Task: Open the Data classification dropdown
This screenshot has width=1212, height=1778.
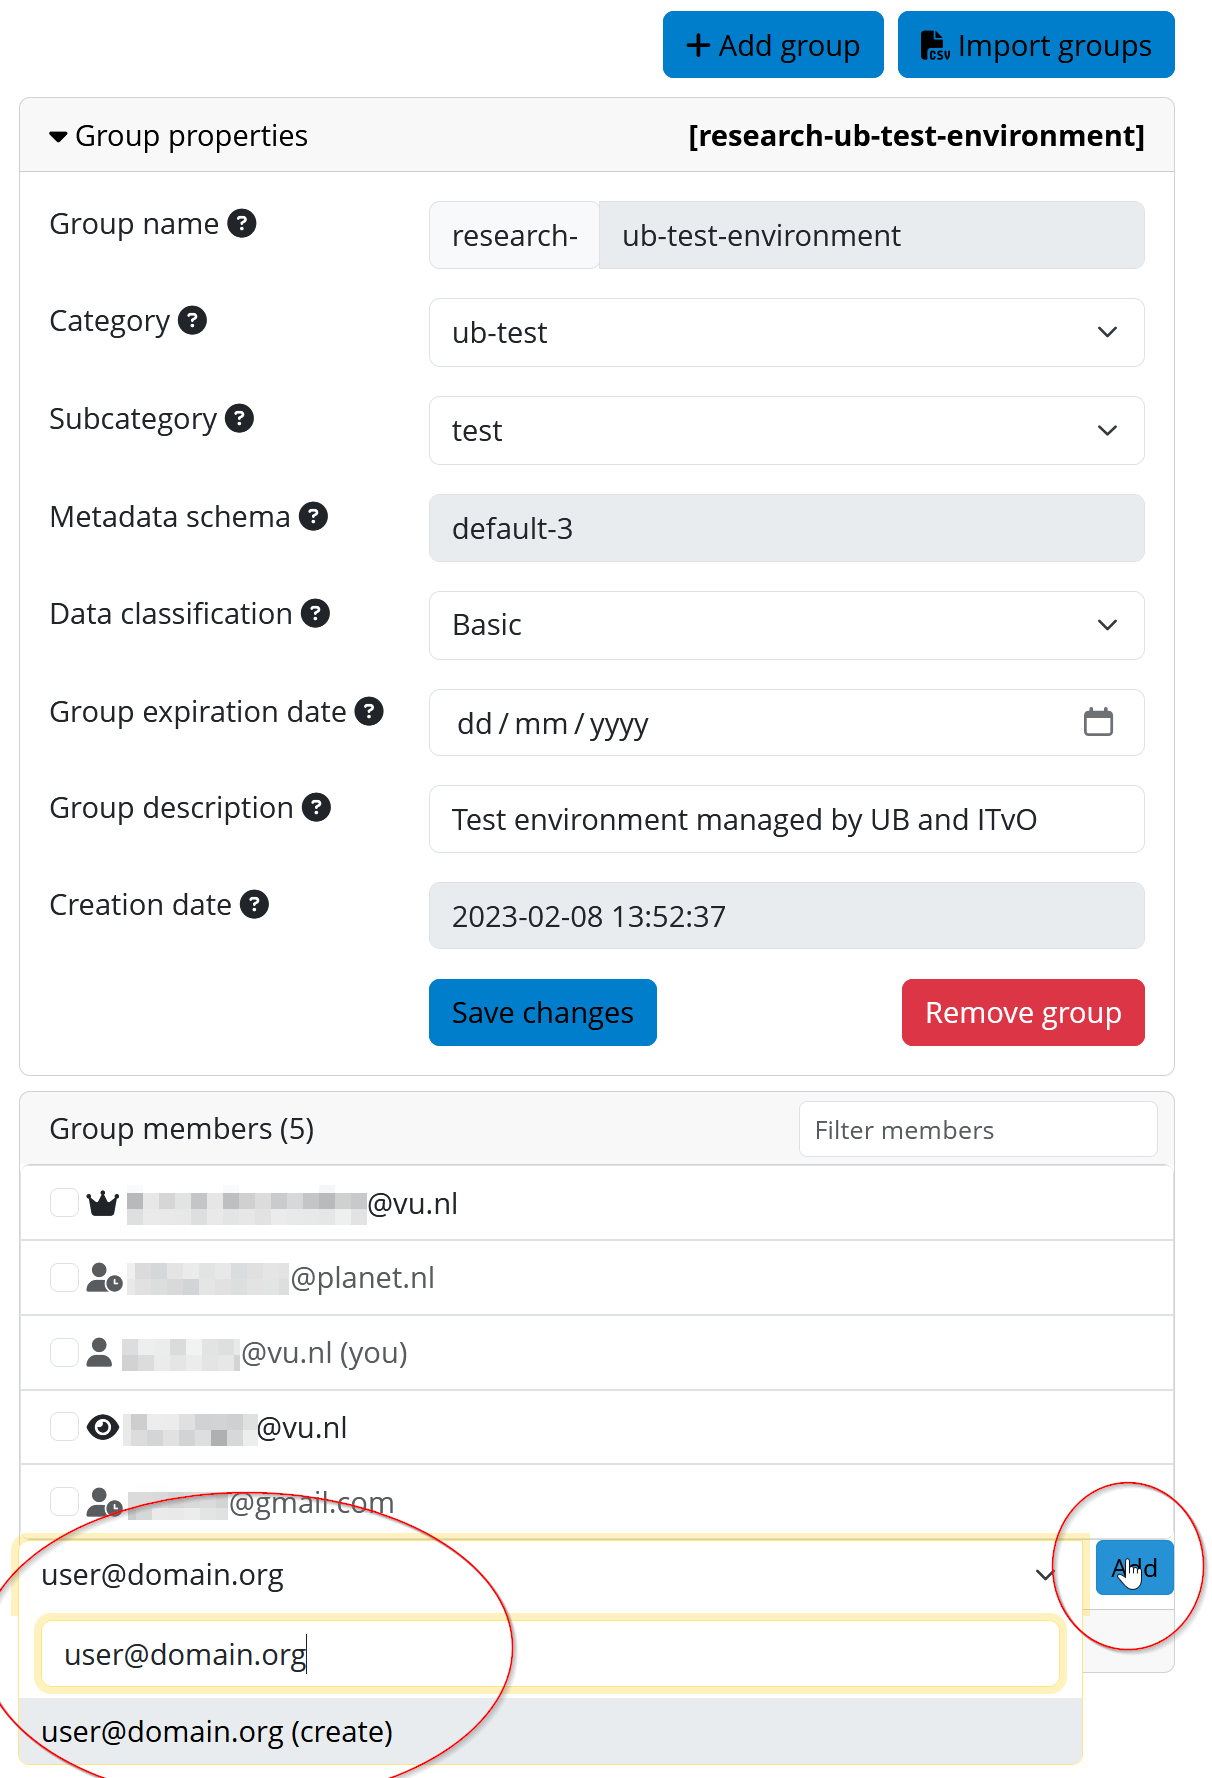Action: pos(786,625)
